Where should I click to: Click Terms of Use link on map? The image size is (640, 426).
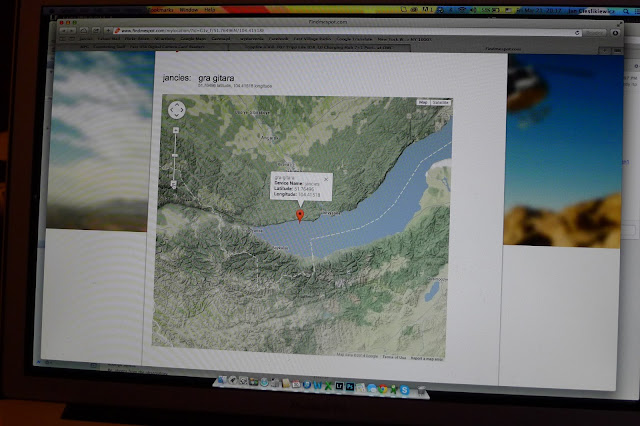tap(394, 357)
